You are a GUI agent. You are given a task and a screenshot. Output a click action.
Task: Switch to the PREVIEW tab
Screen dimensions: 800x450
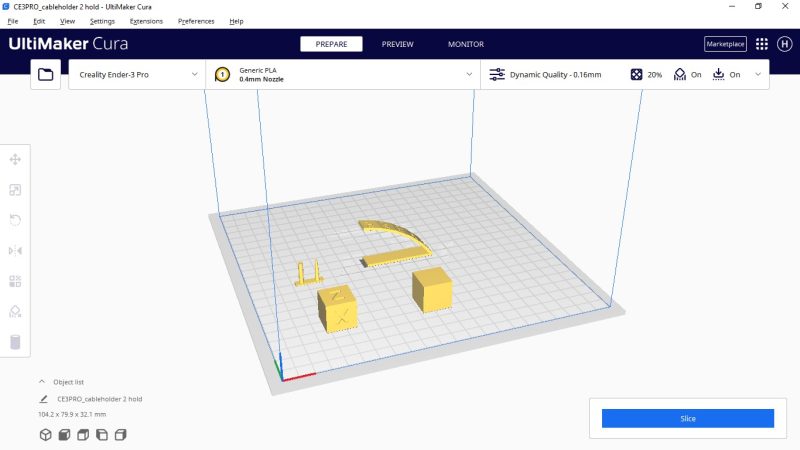point(397,44)
